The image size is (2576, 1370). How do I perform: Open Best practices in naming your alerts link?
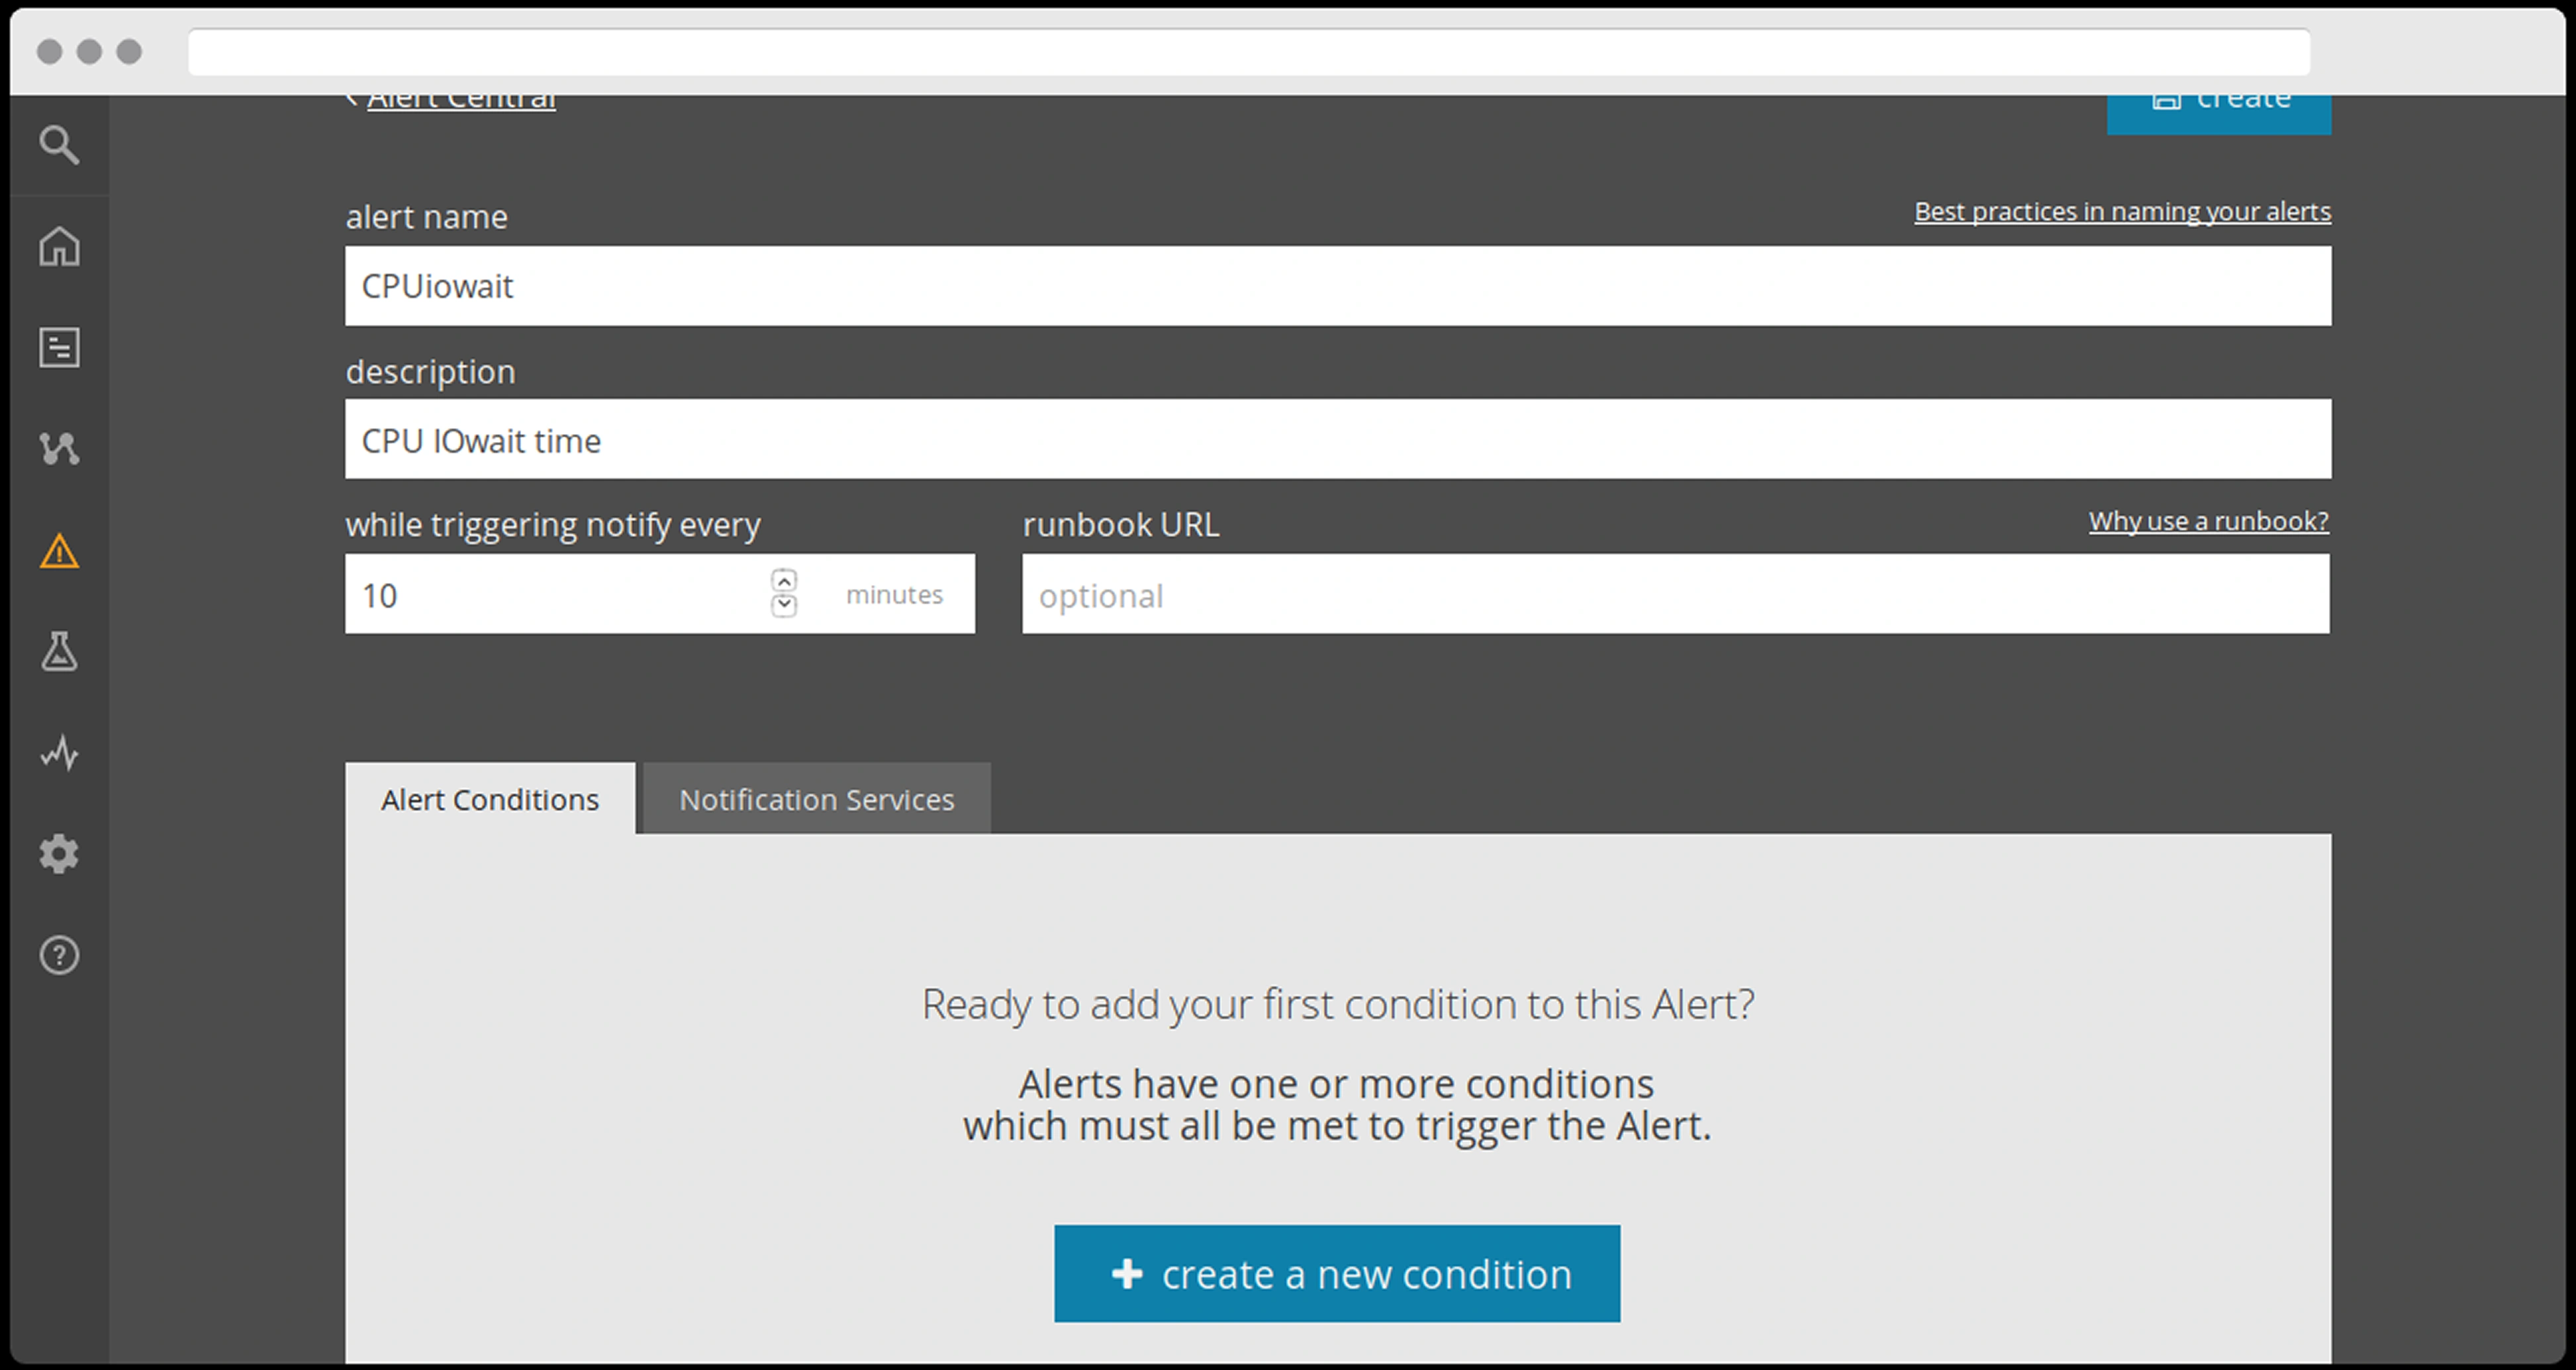pyautogui.click(x=2122, y=212)
